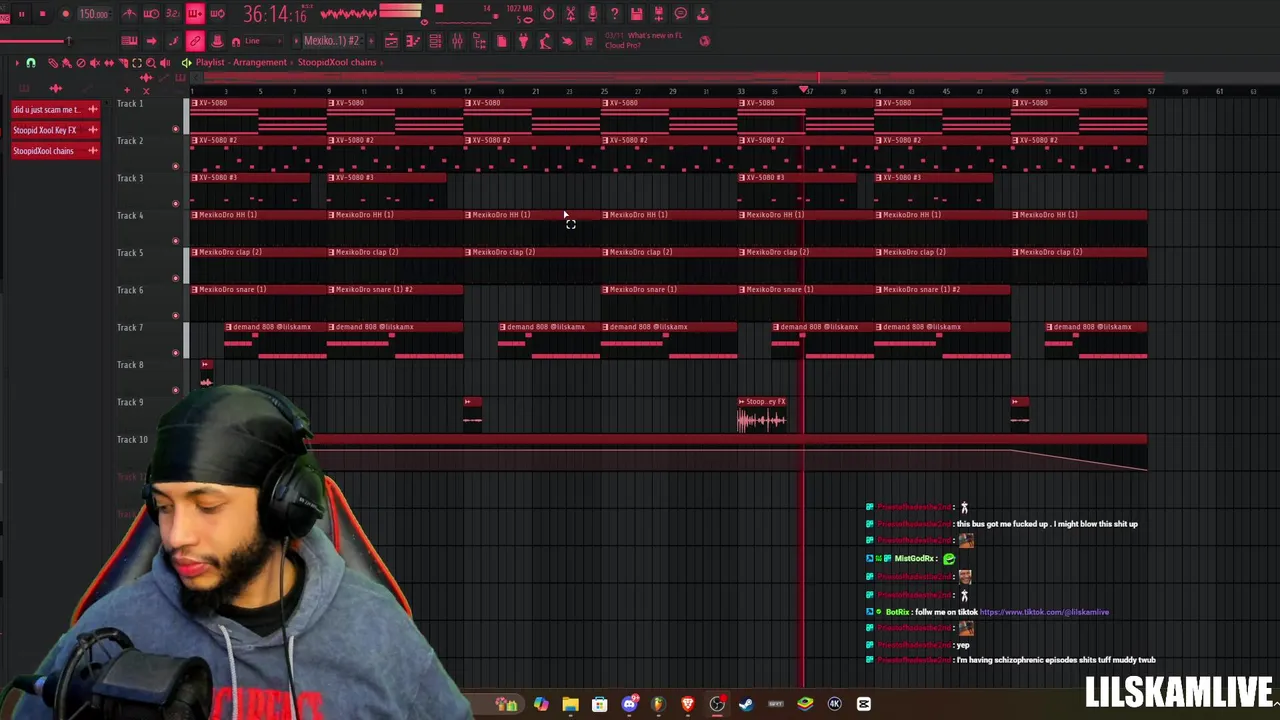Open the Mixer window icon

click(x=457, y=41)
